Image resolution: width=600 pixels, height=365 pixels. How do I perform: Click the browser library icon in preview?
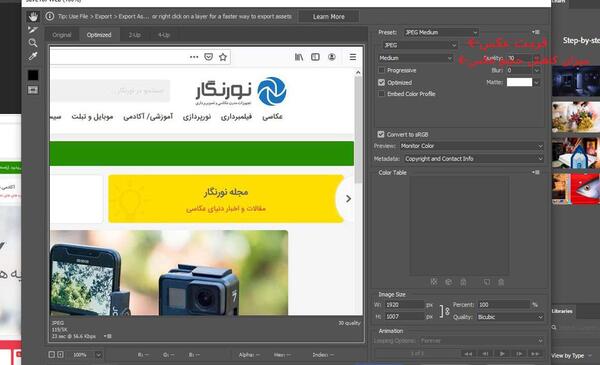(x=299, y=57)
